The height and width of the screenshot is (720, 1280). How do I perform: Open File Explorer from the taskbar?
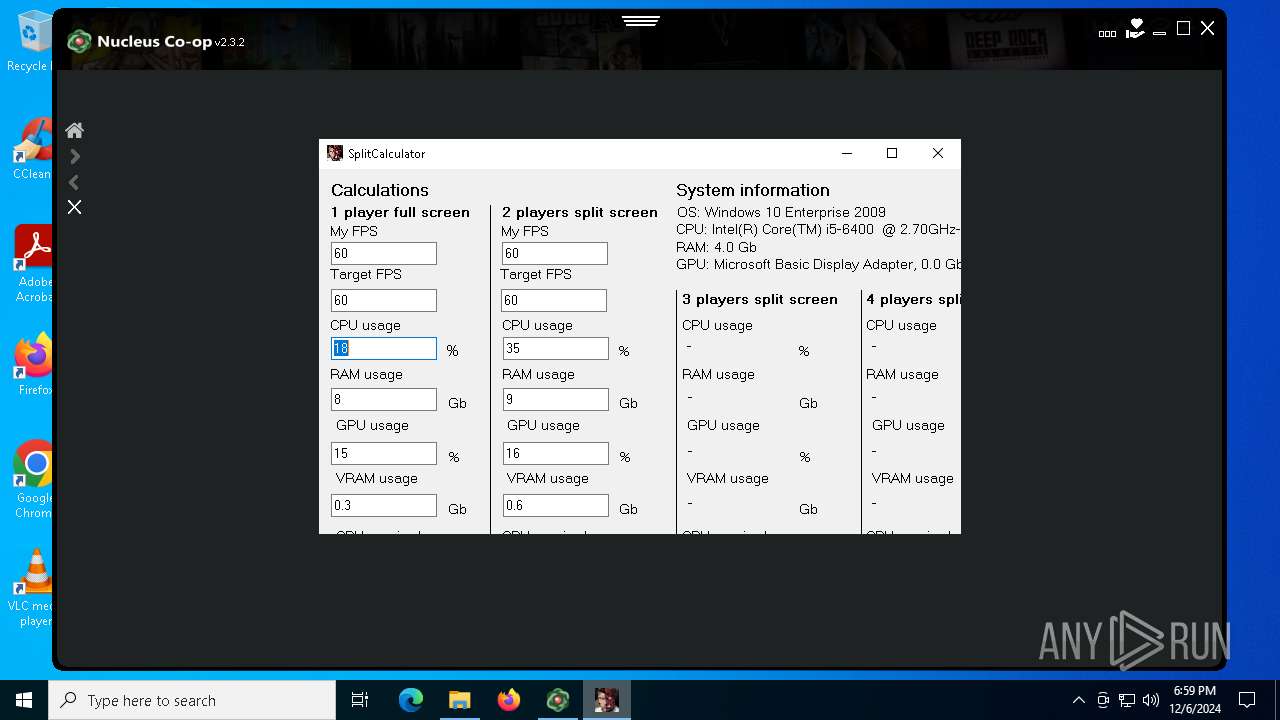[x=459, y=700]
